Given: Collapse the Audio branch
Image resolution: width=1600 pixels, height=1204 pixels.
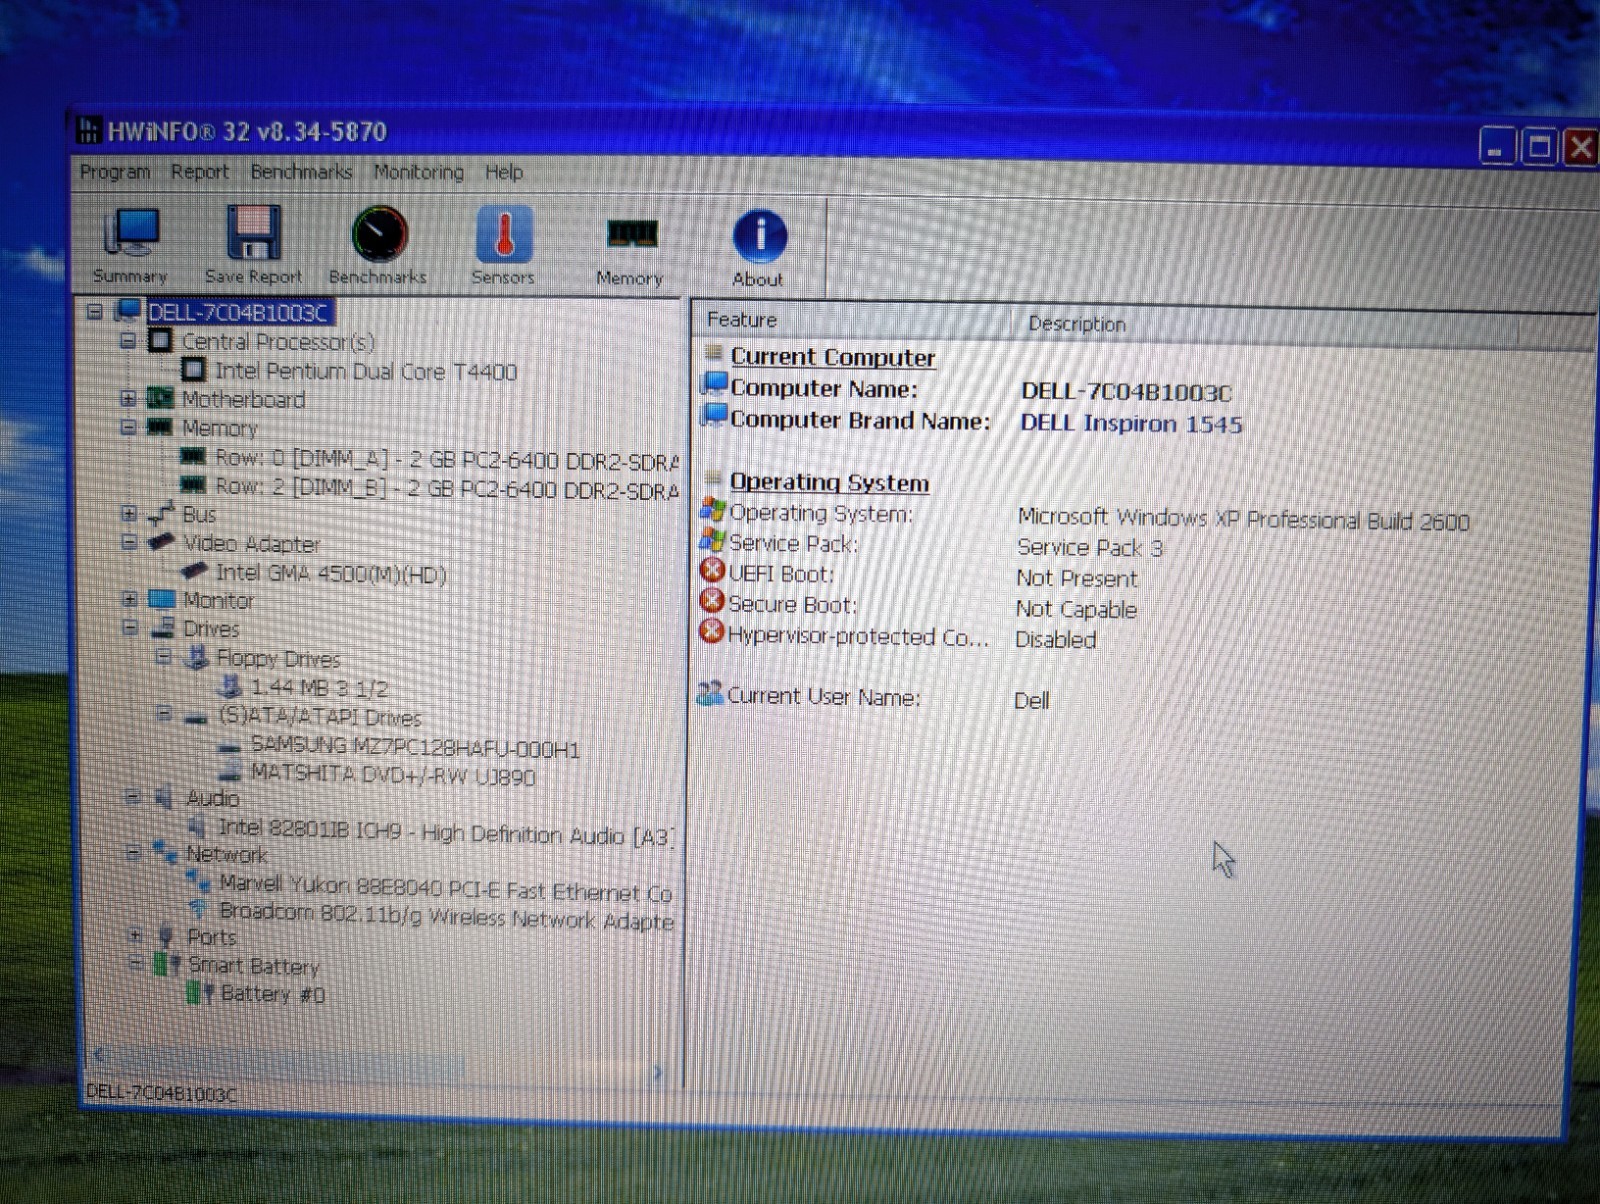Looking at the screenshot, I should [x=132, y=797].
